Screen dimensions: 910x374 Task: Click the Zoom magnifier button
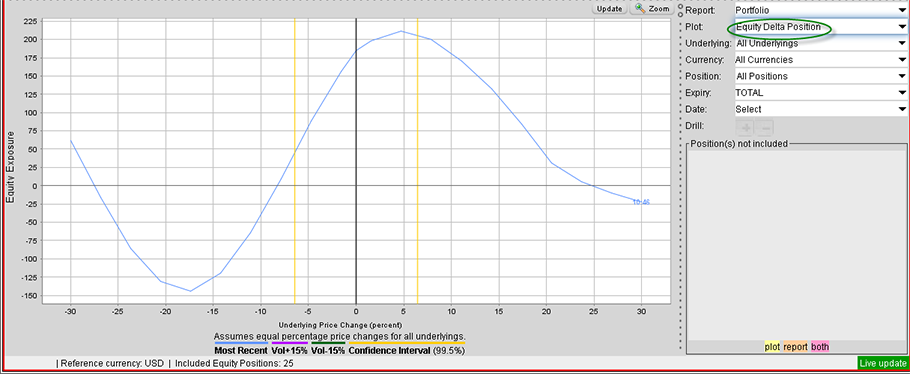tap(652, 9)
